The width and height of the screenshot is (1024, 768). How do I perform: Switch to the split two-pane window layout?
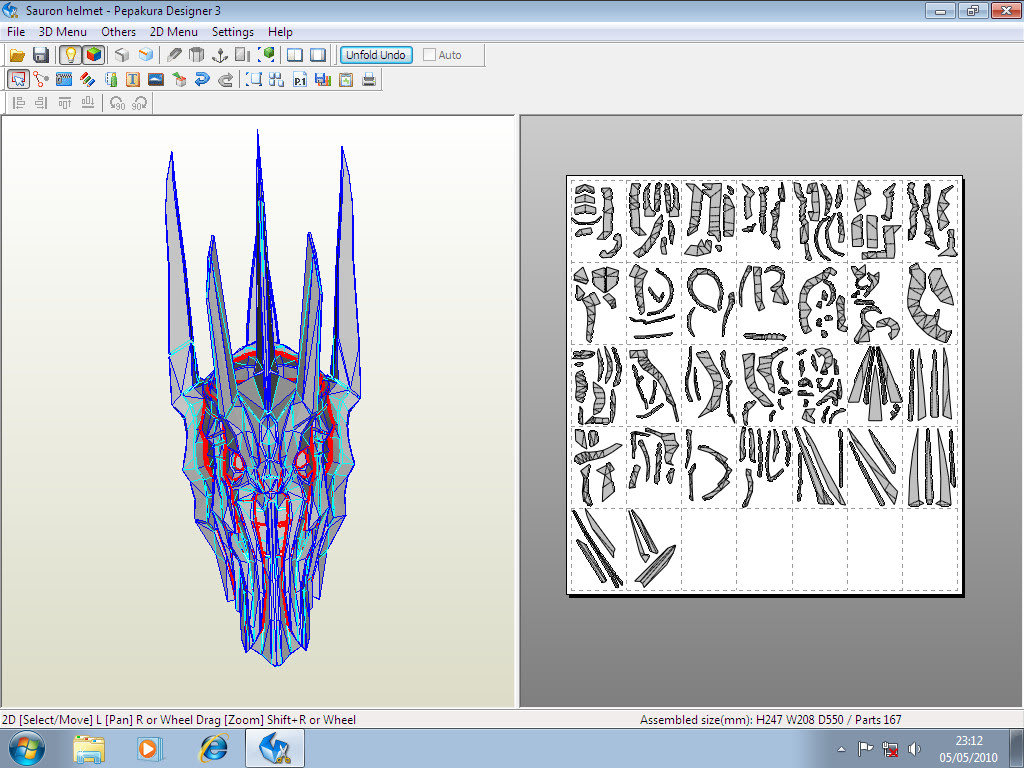[x=295, y=55]
